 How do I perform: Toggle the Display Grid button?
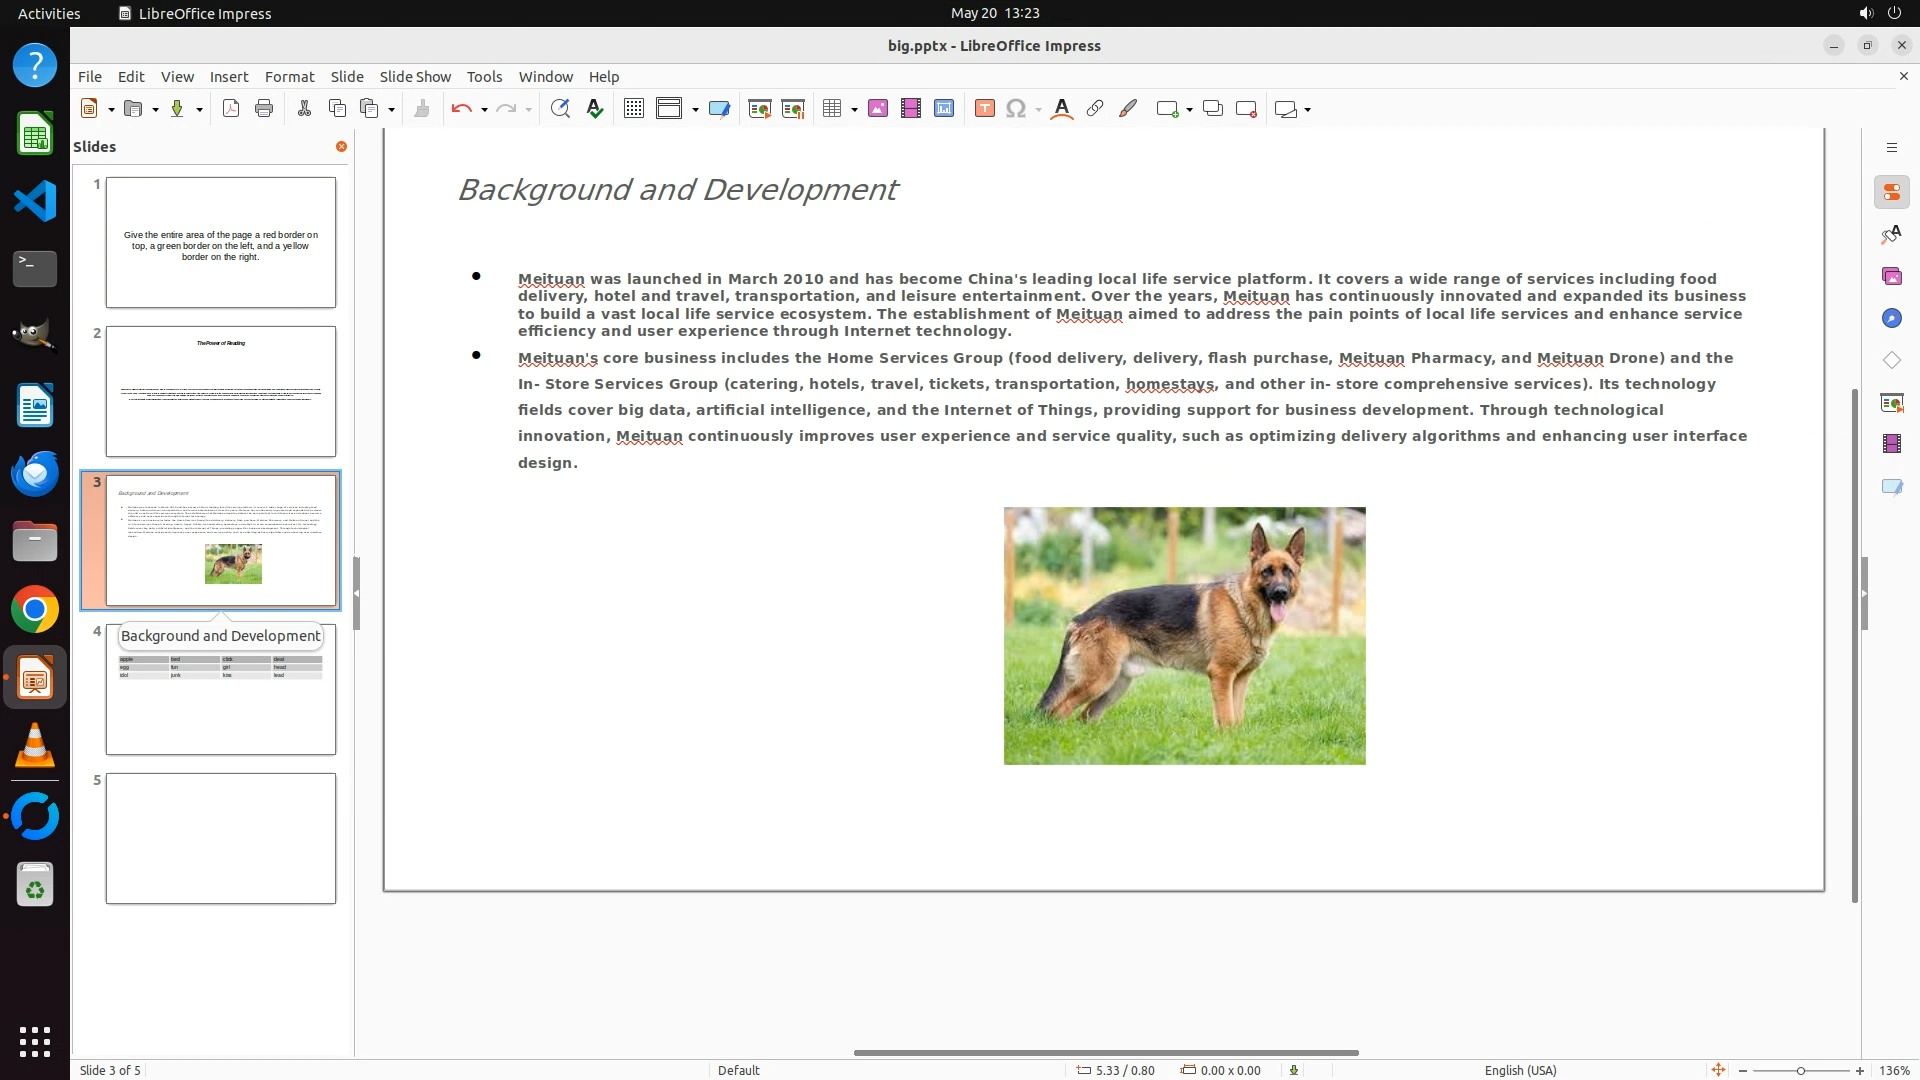pos(633,109)
